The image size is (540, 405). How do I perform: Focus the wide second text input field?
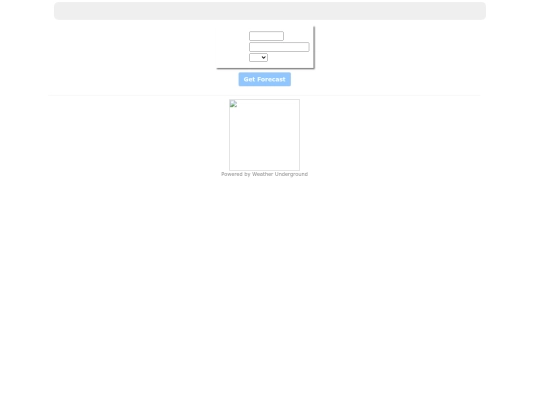pos(279,47)
